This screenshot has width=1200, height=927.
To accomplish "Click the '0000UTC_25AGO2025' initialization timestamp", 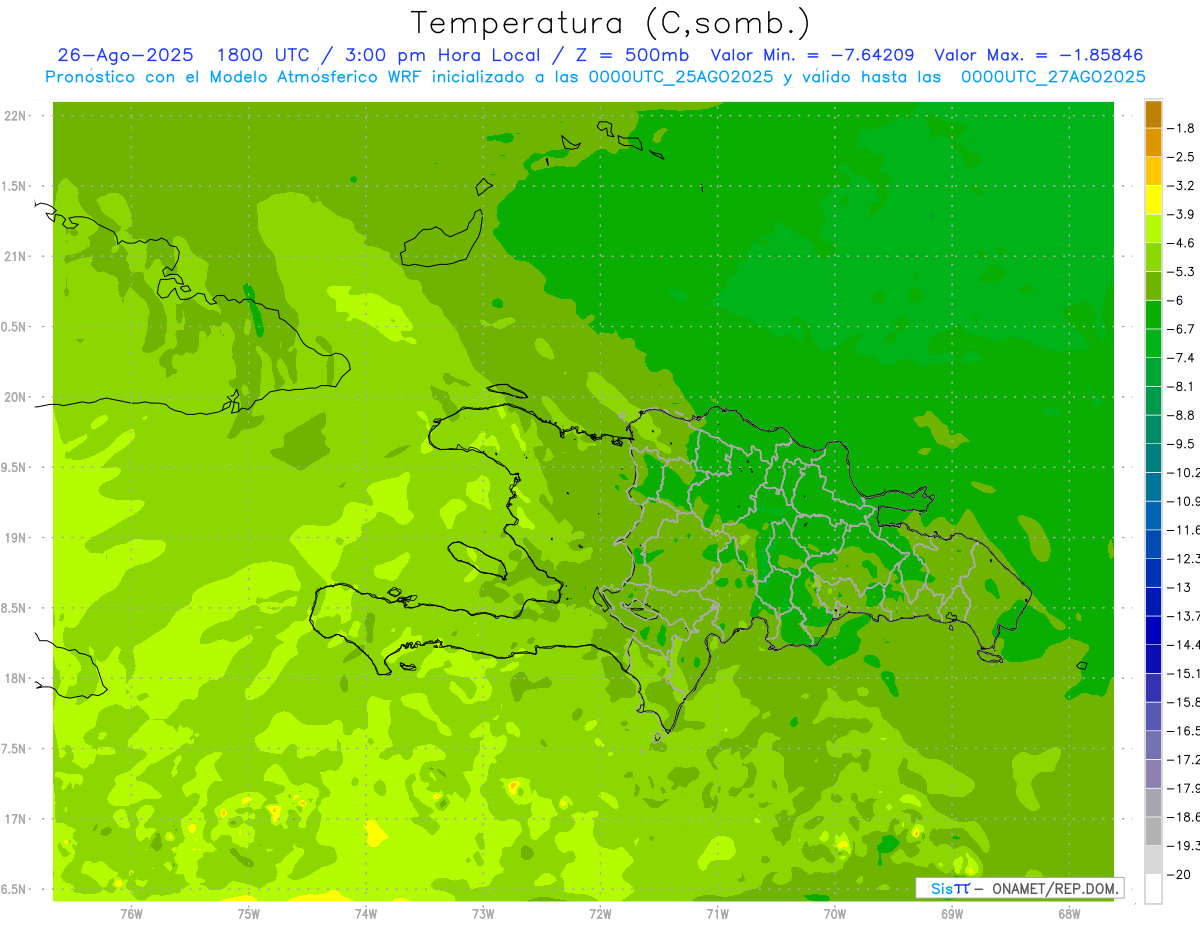I will click(x=681, y=77).
